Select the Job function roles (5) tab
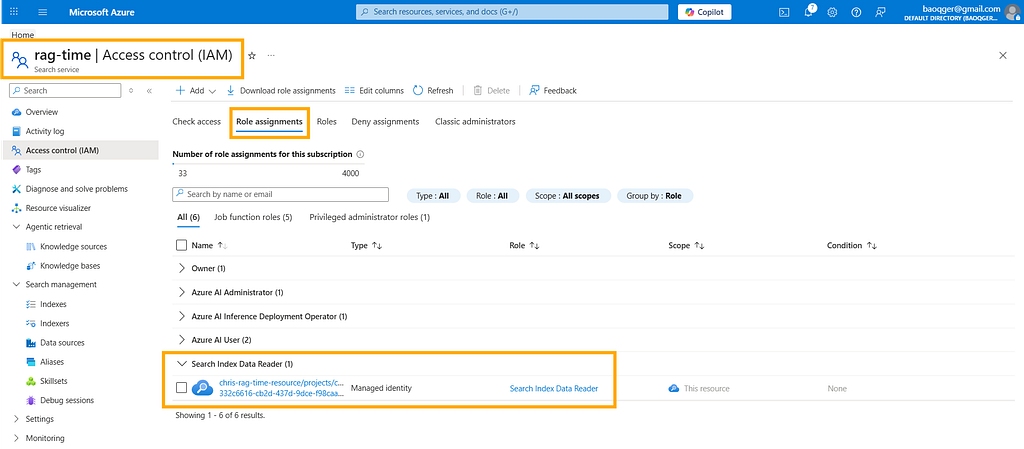Viewport: 1024px width, 449px height. 253,217
